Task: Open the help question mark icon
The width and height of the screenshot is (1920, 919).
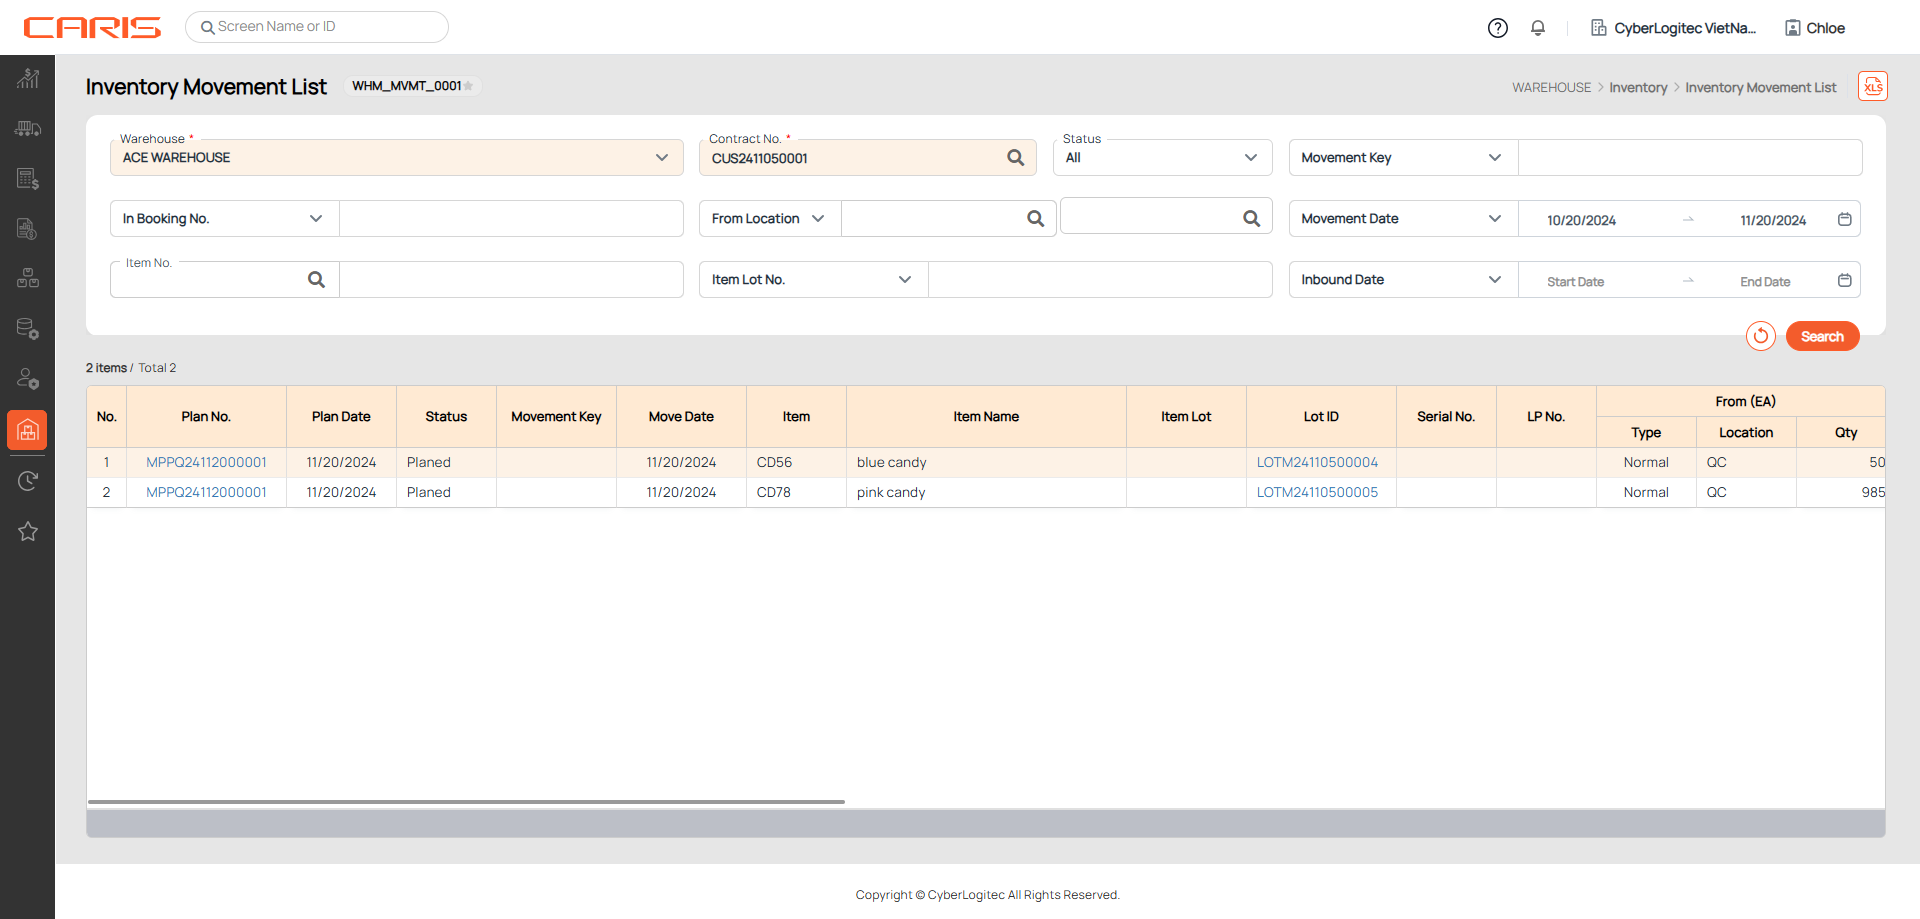Action: click(1497, 28)
